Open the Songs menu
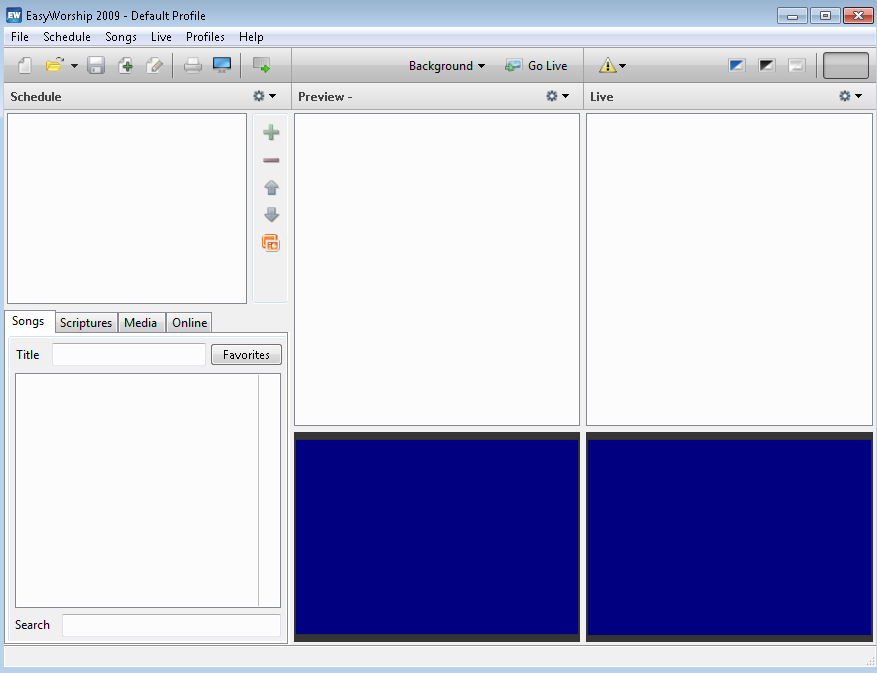877x673 pixels. 121,37
